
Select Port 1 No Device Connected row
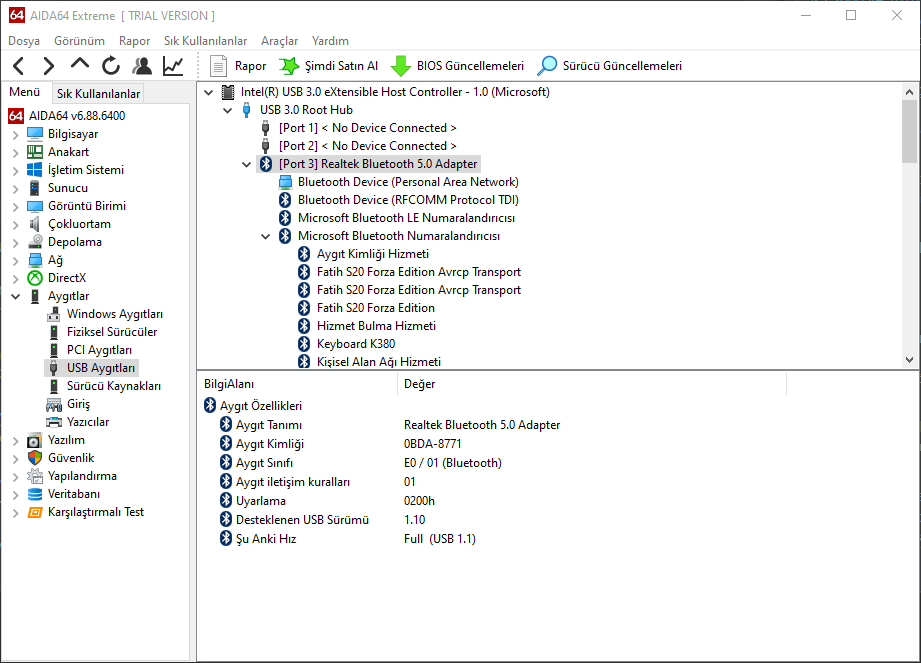pyautogui.click(x=367, y=128)
